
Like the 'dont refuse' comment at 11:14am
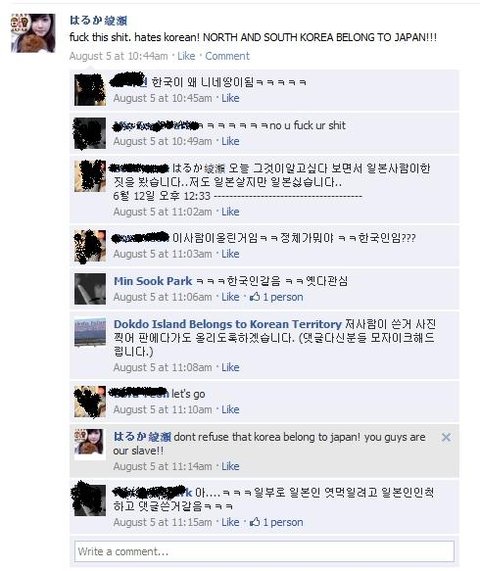coord(230,466)
